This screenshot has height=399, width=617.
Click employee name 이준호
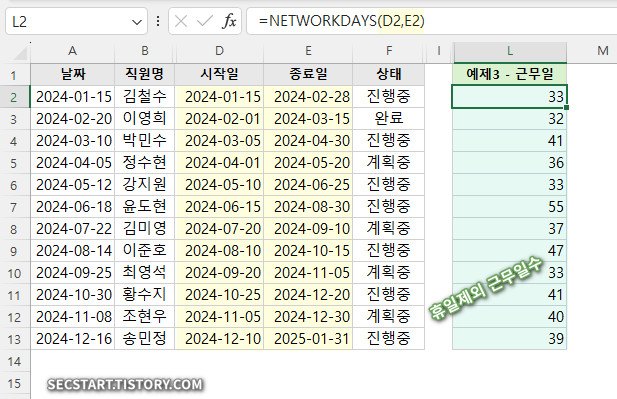pos(144,251)
